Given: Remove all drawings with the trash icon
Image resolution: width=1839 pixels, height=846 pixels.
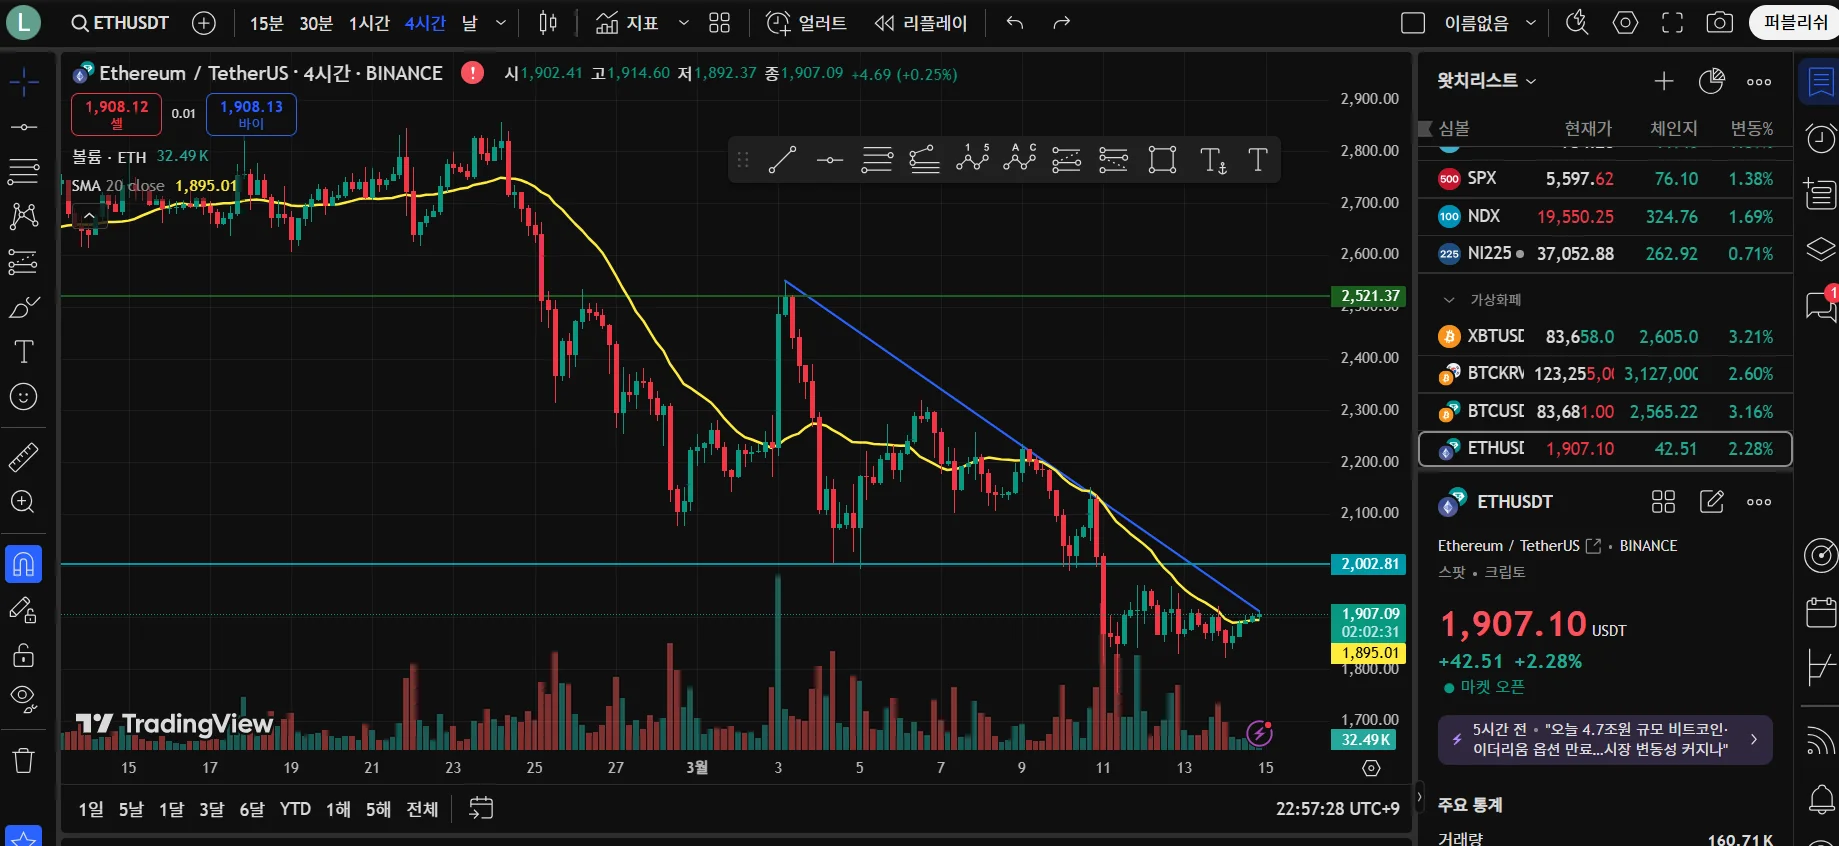Looking at the screenshot, I should pos(24,761).
